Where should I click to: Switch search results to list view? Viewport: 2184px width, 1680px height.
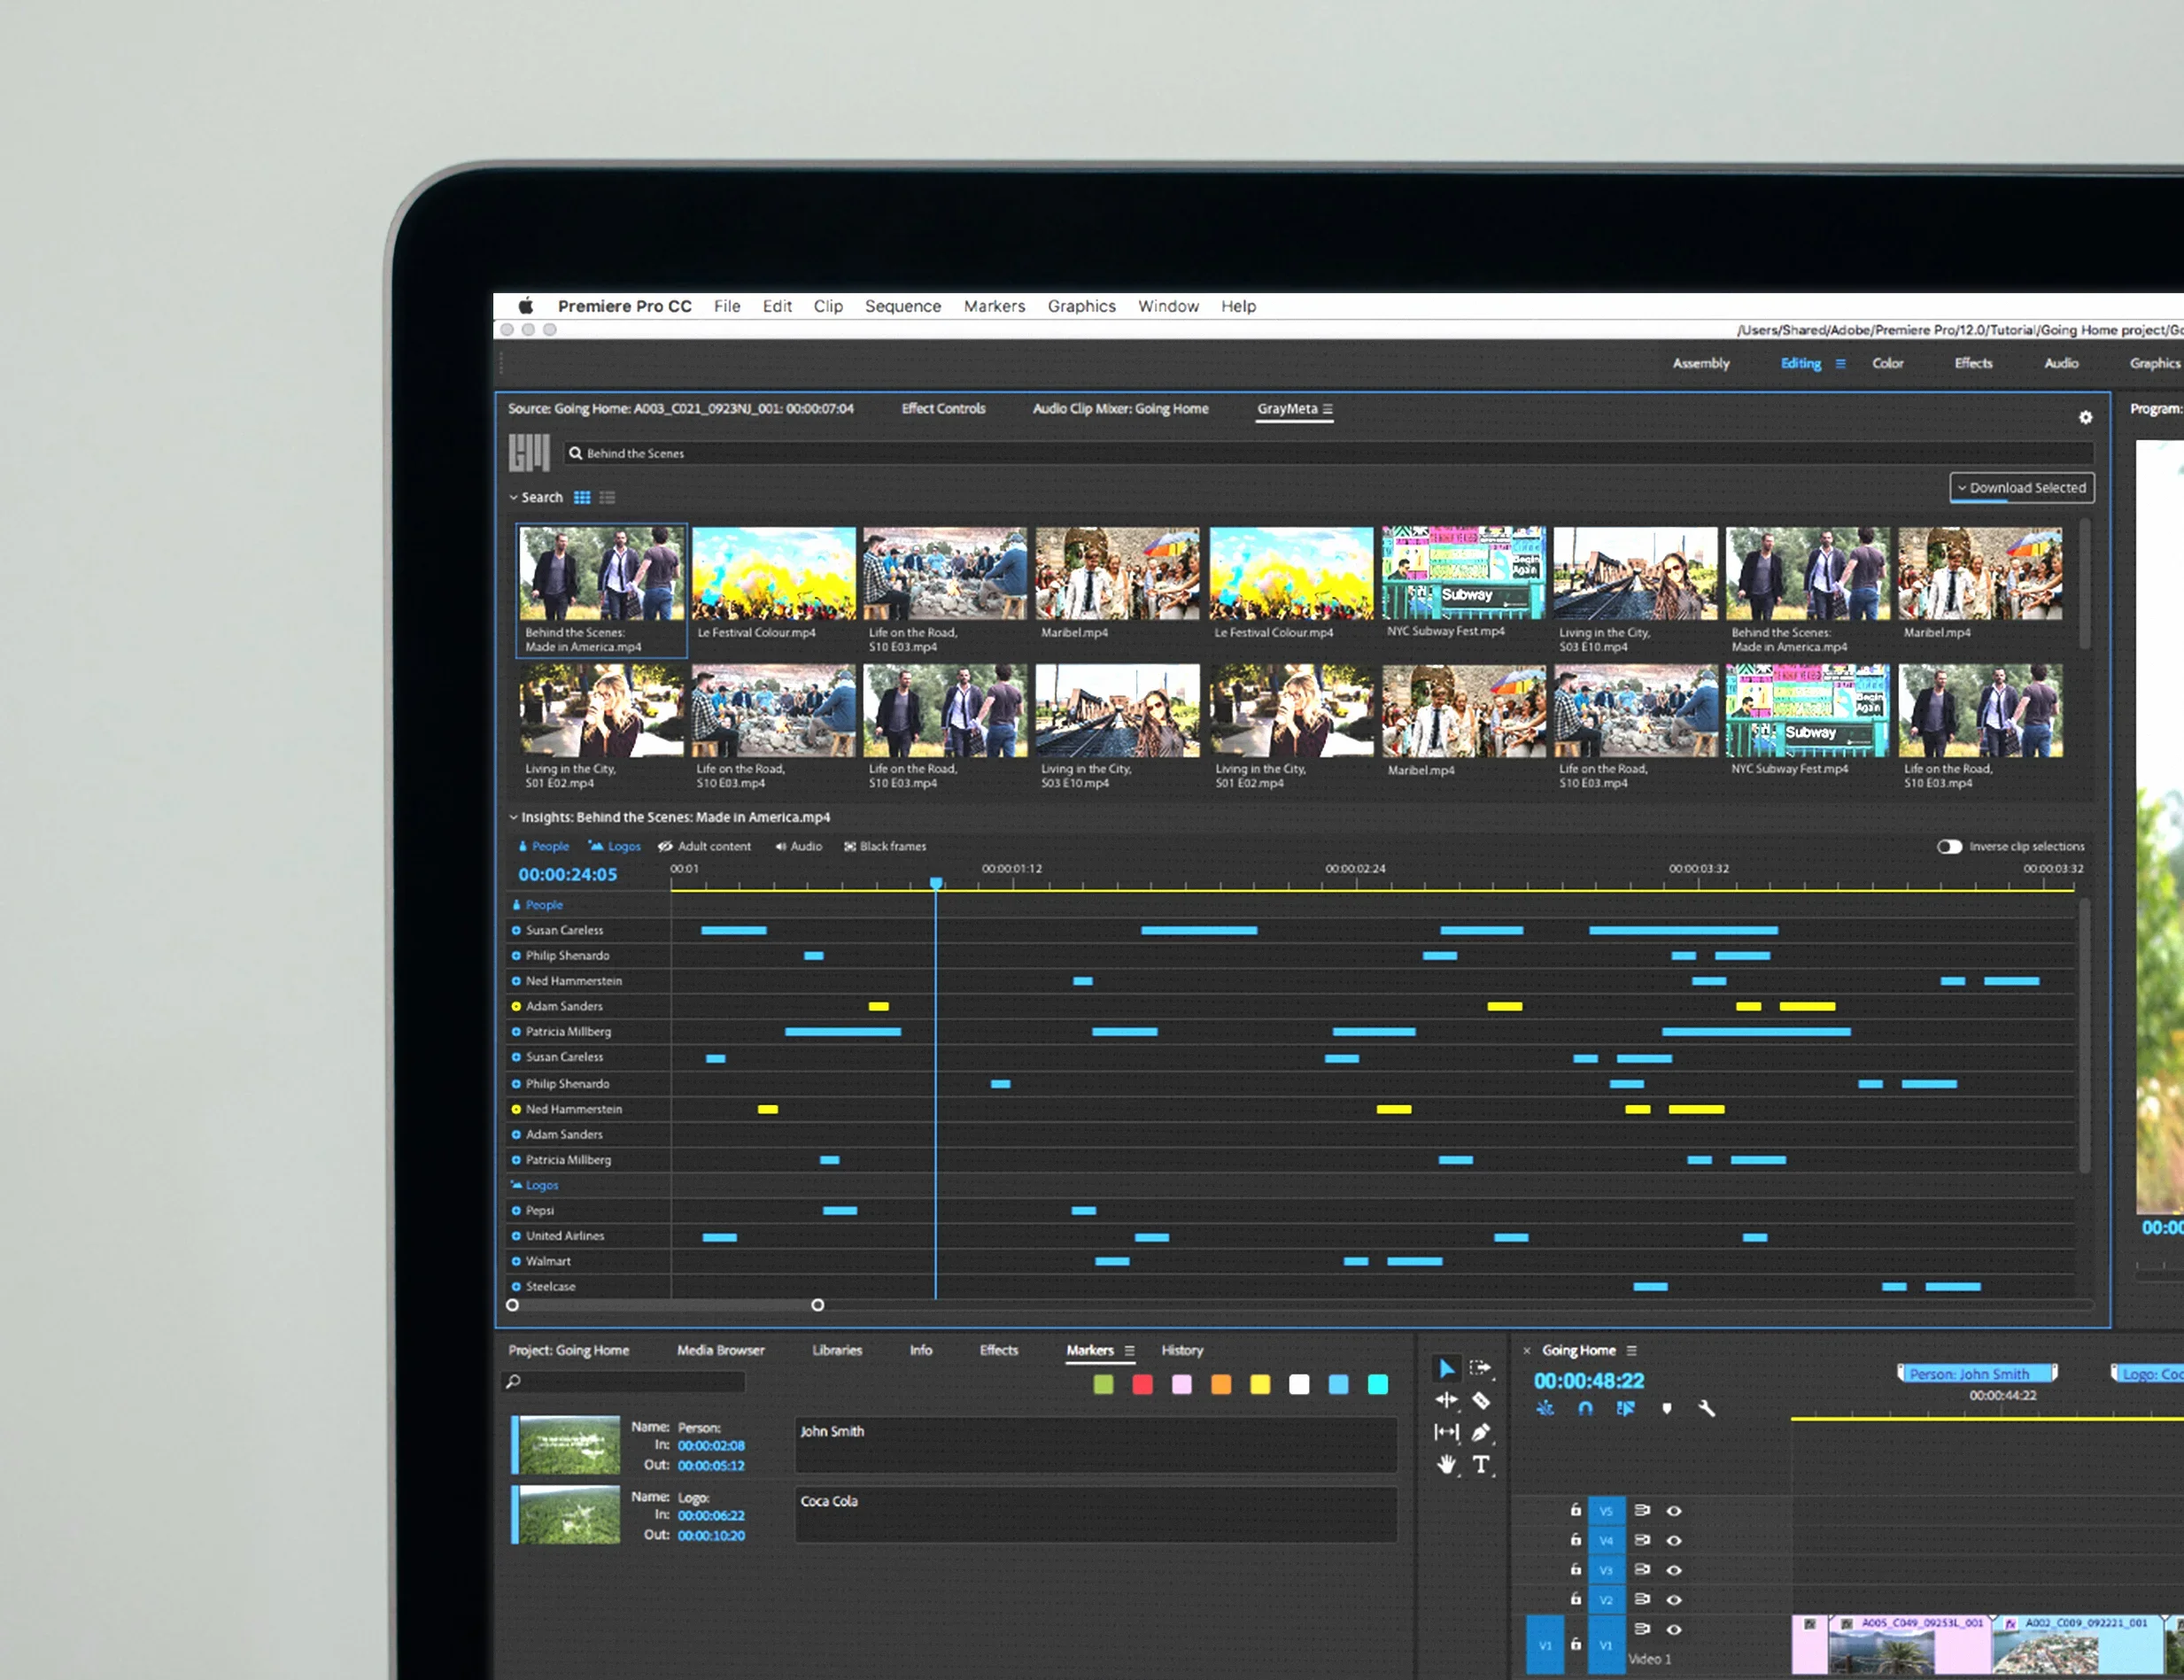607,498
